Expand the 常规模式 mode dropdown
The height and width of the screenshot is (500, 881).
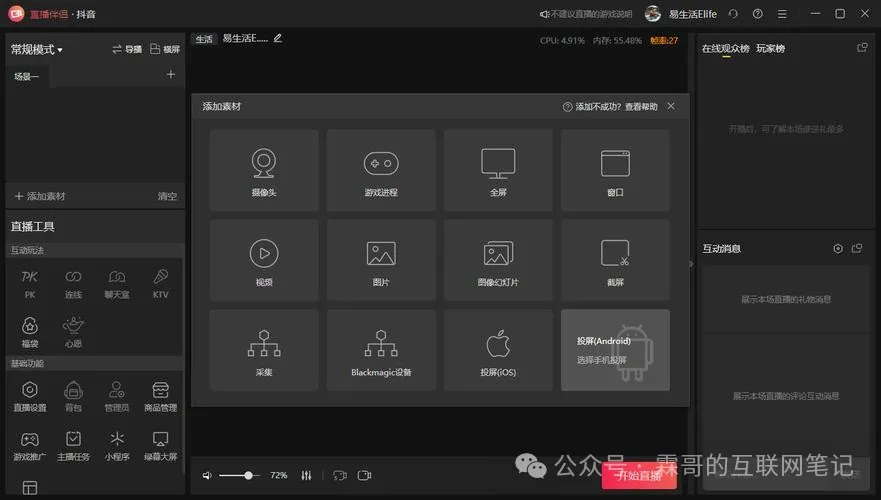pos(37,49)
